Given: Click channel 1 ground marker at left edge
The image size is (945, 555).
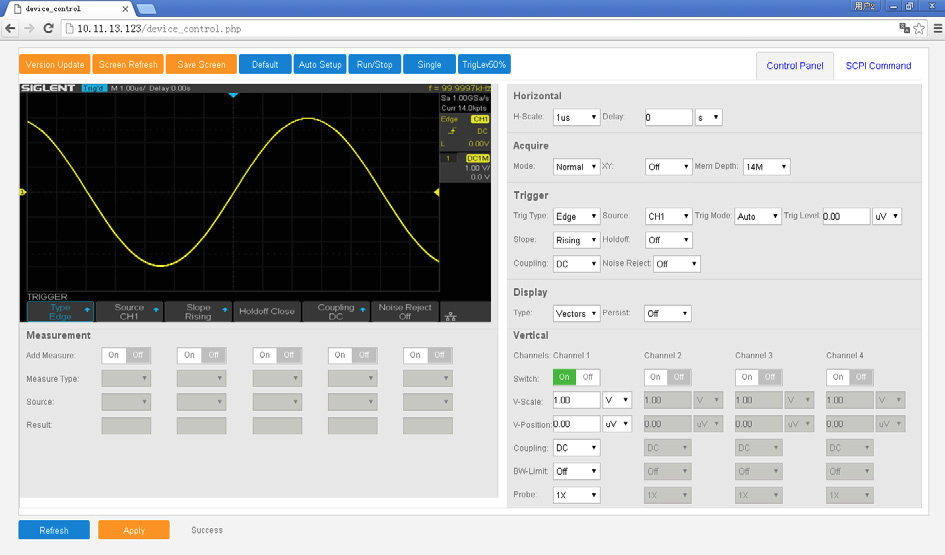Looking at the screenshot, I should tap(23, 192).
